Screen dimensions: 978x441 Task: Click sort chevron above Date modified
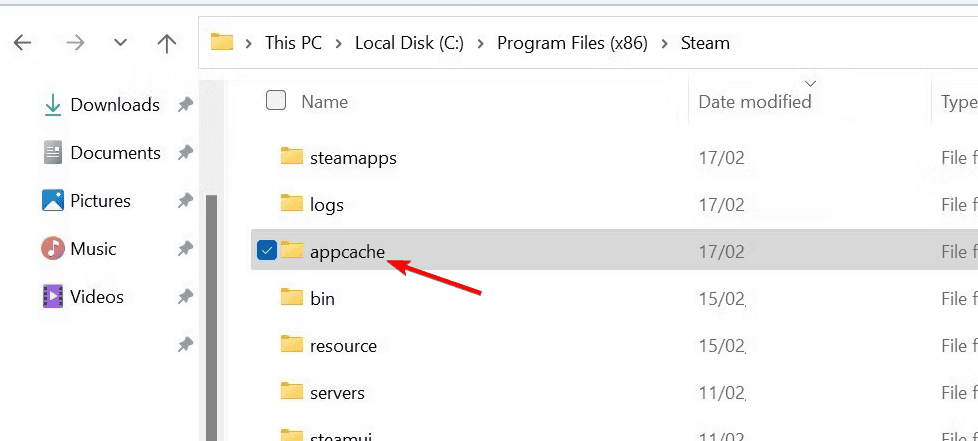pos(811,82)
